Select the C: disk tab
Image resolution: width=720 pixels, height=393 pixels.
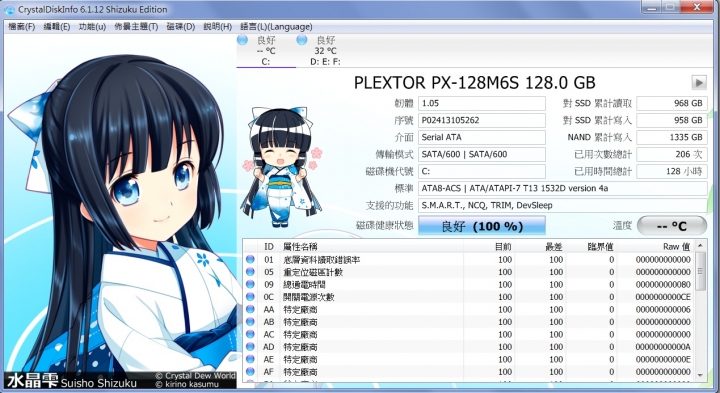(266, 51)
